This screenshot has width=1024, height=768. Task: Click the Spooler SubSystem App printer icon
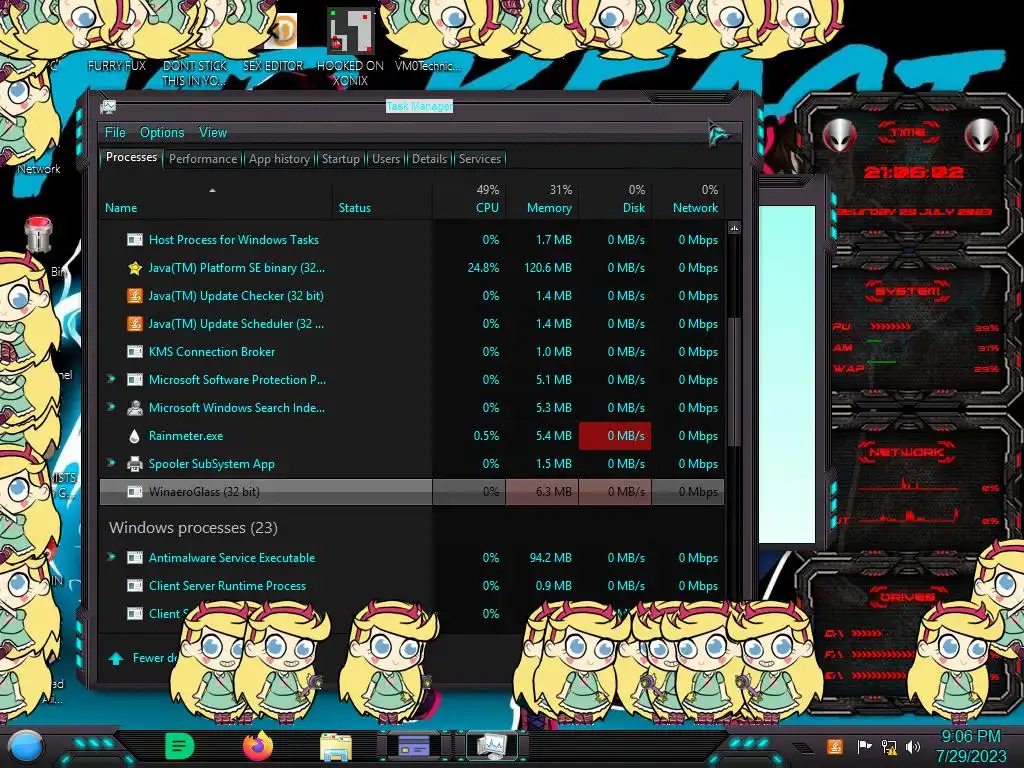135,464
